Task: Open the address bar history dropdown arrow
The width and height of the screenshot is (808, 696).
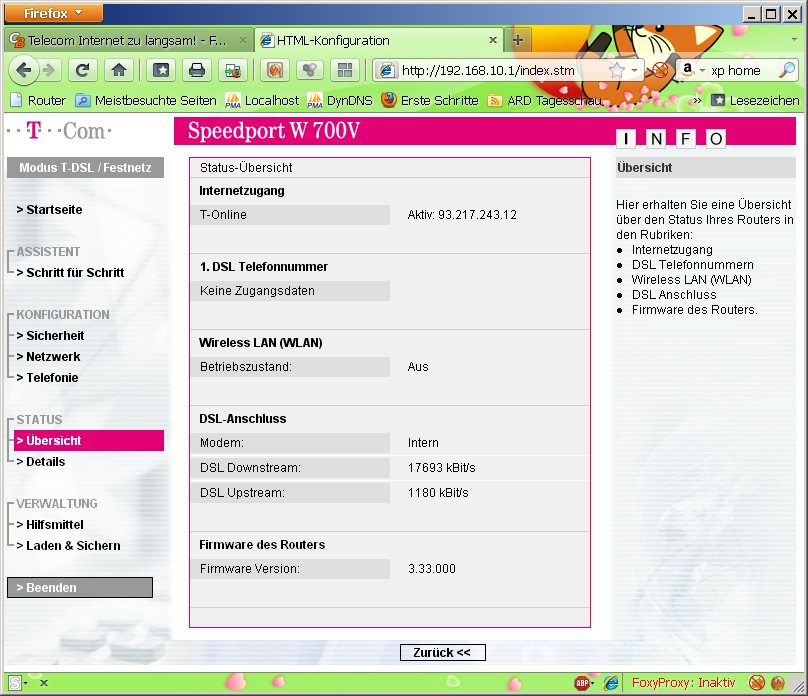Action: coord(634,70)
